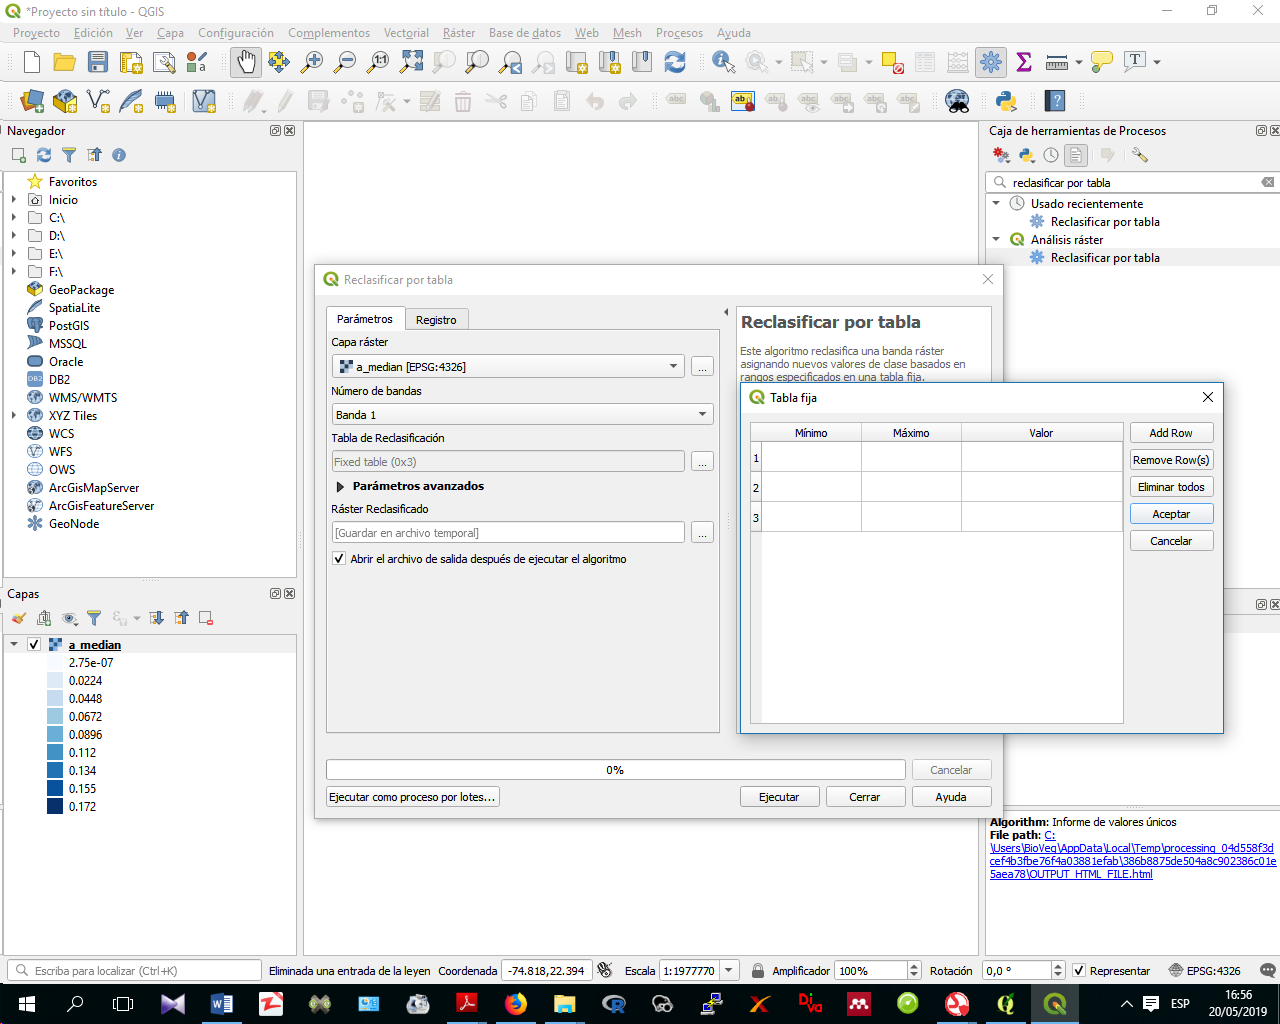Click Remove Row(s) button
Viewport: 1280px width, 1024px height.
(x=1171, y=460)
